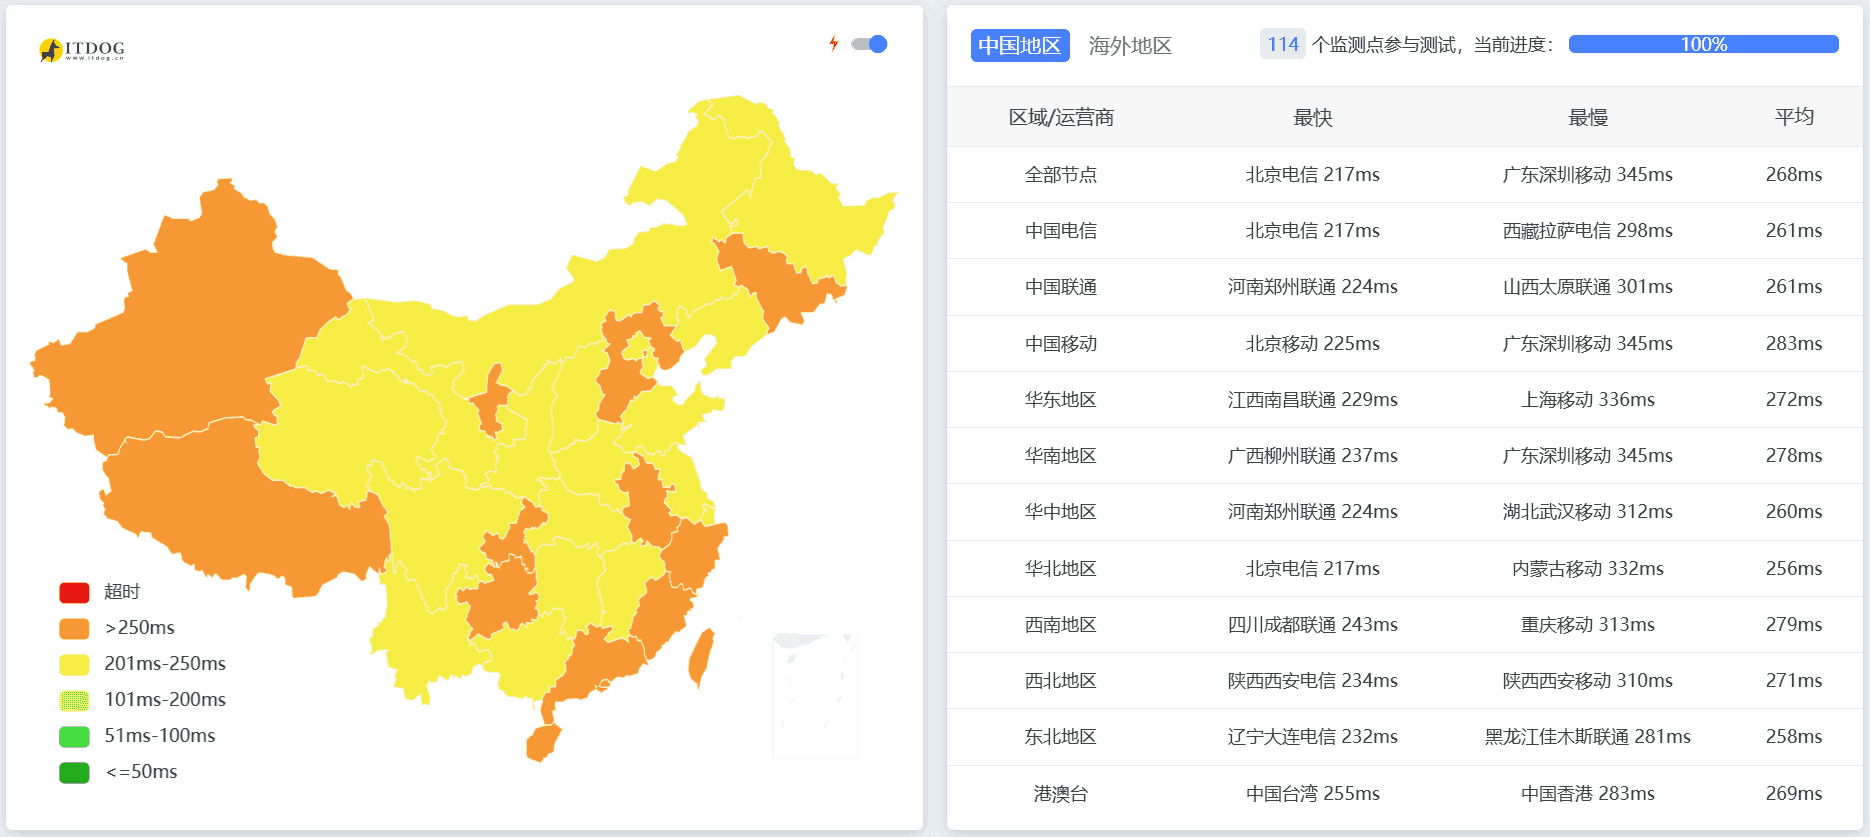
Task: Click the 平均 column header
Action: (1794, 117)
